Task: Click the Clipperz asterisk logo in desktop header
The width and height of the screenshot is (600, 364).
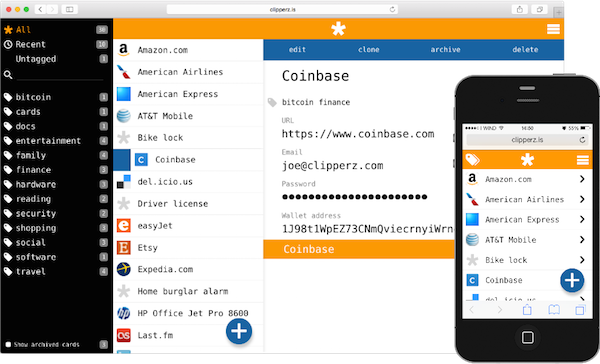Action: (338, 29)
